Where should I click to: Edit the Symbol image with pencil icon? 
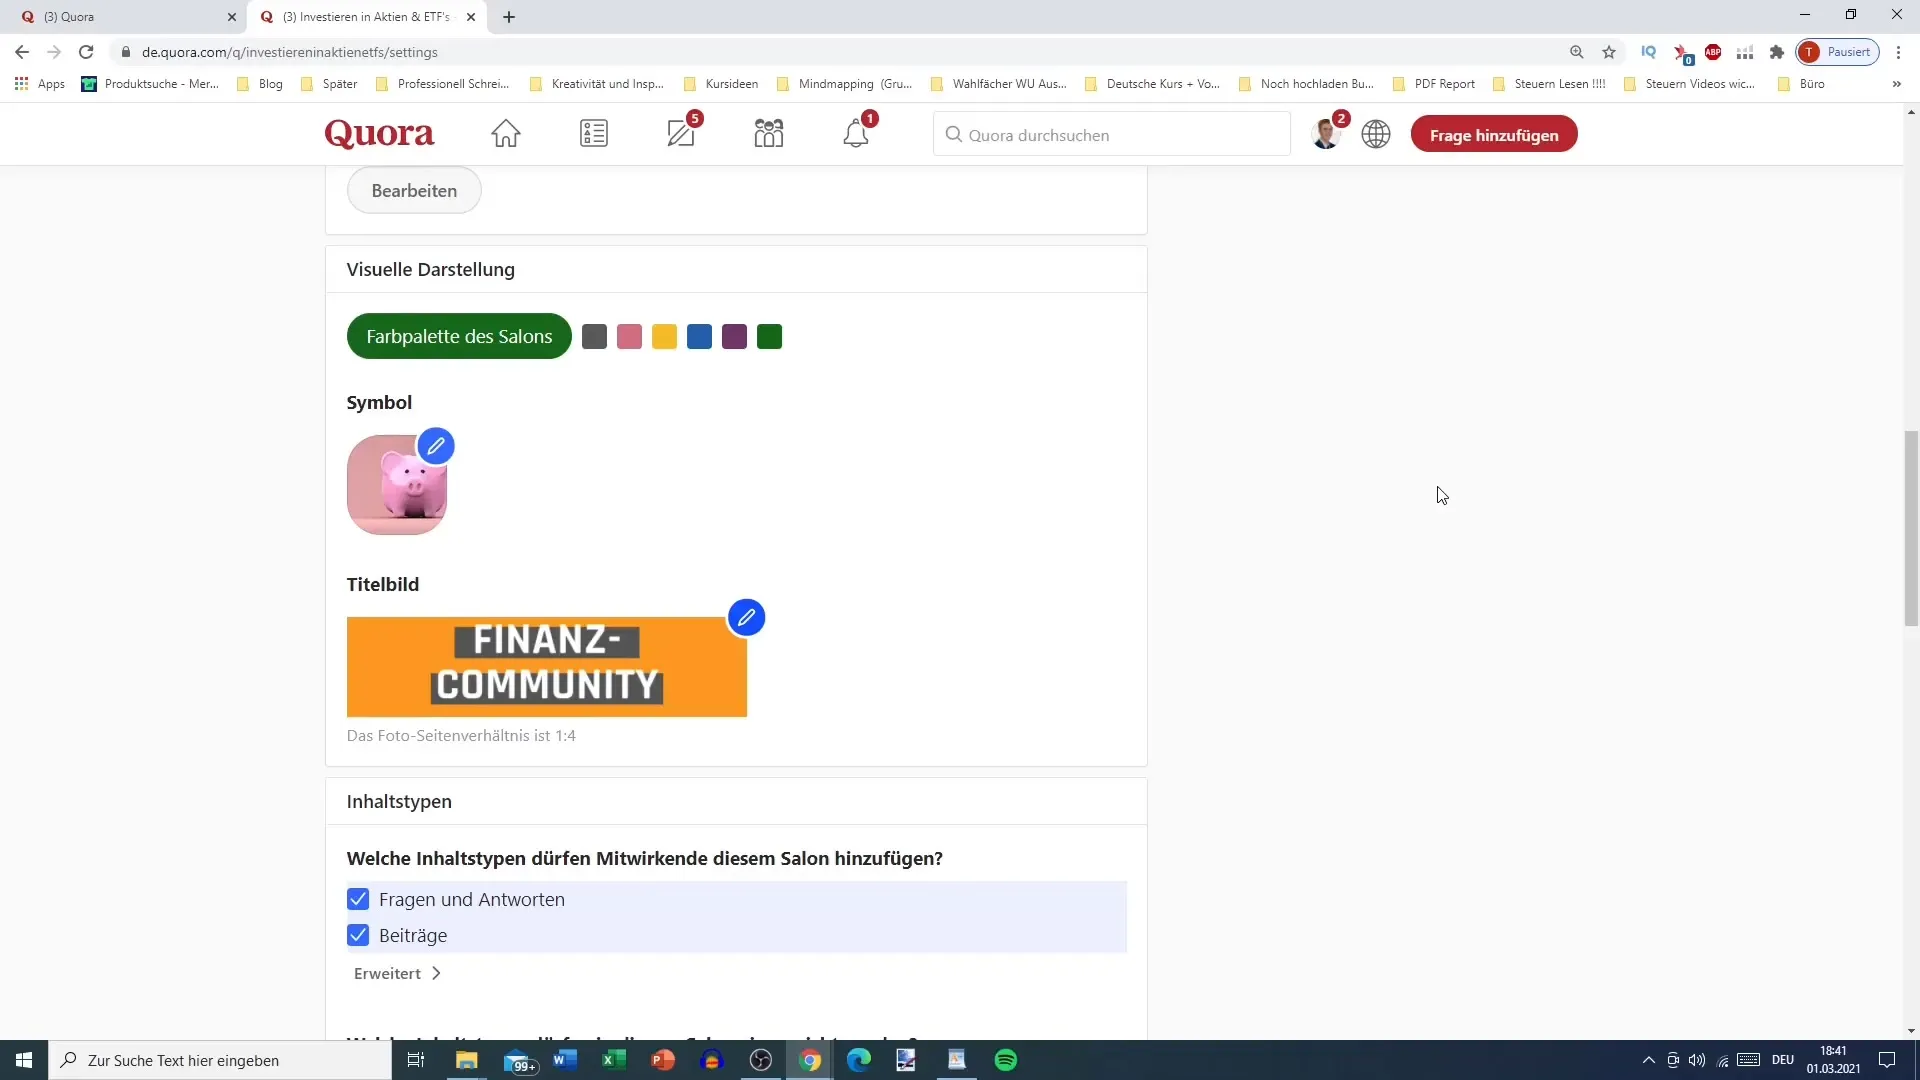point(436,446)
